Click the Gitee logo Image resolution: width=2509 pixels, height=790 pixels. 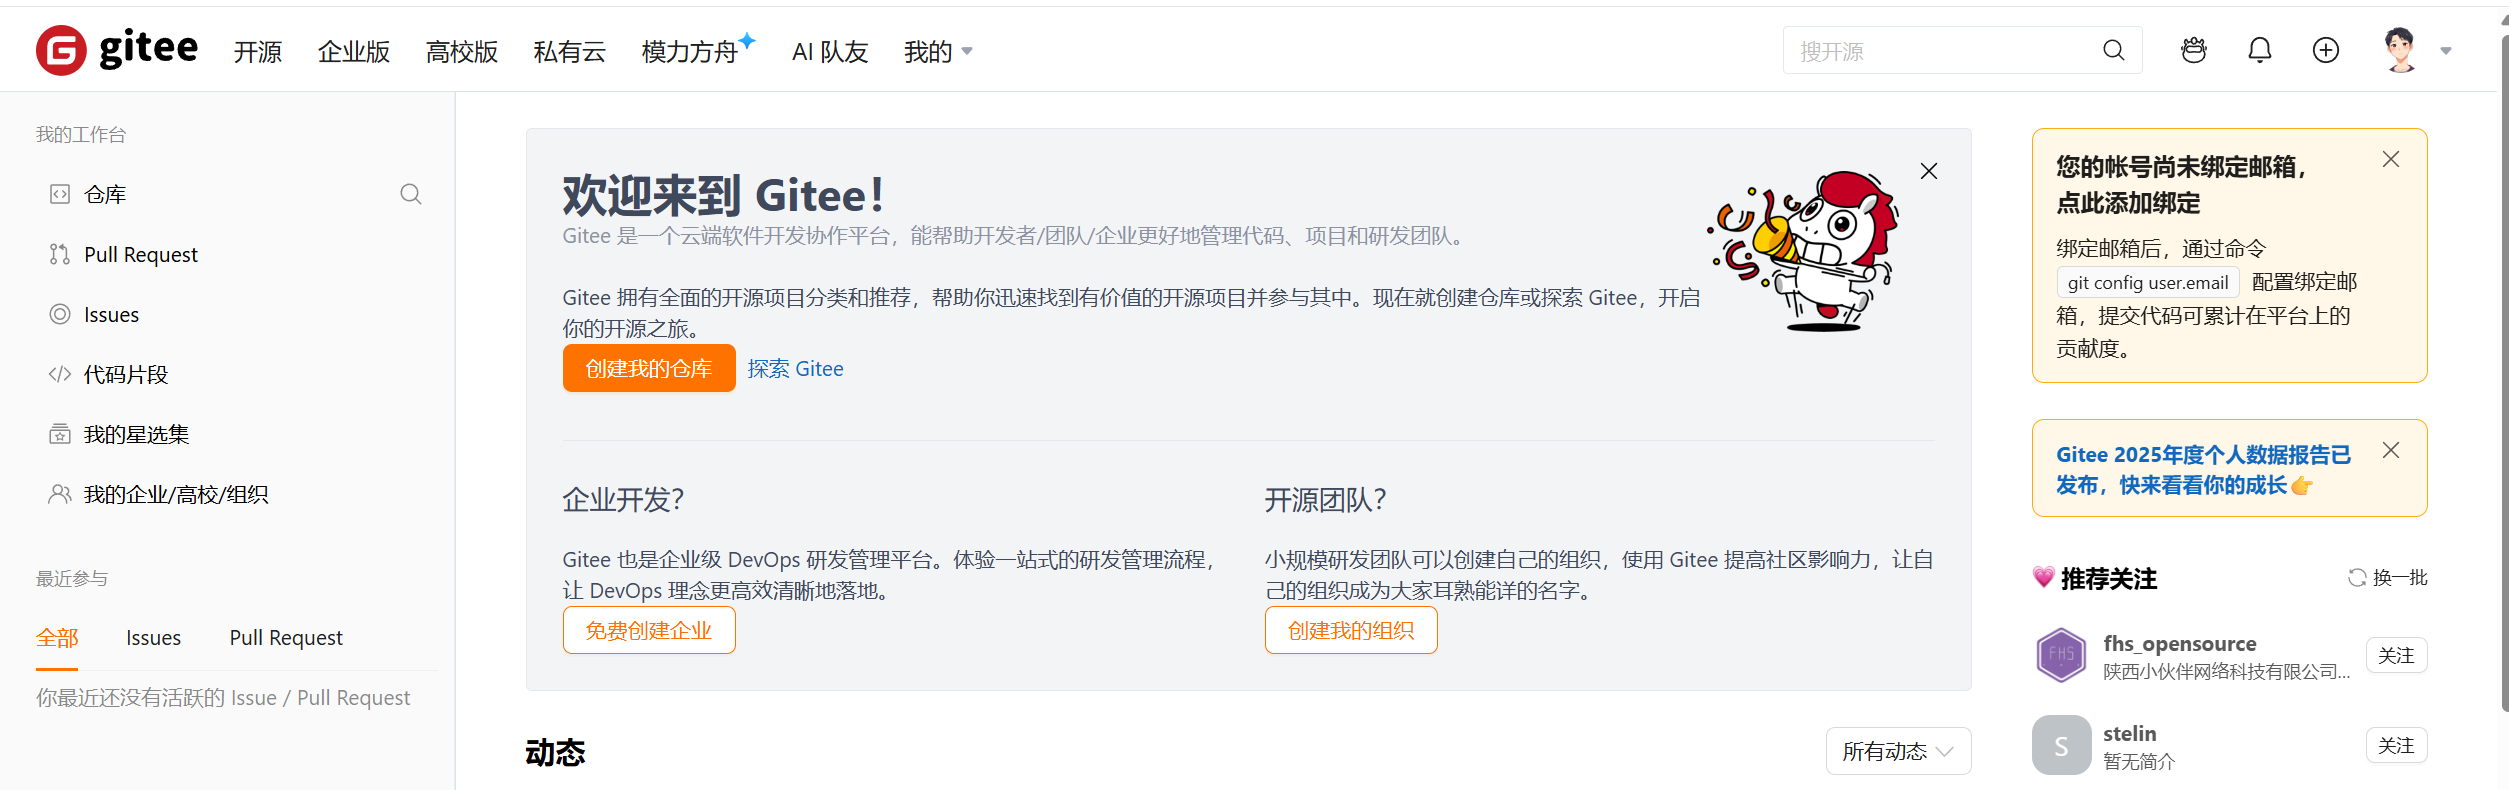coord(117,50)
